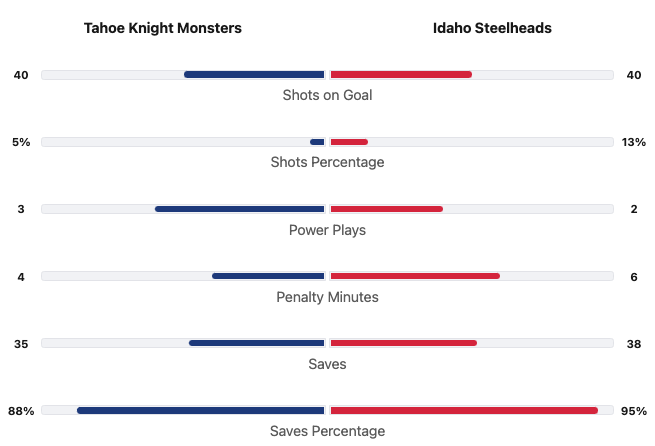Click the Idaho Steelheads team name
Screen dimensions: 655x446
click(x=492, y=28)
